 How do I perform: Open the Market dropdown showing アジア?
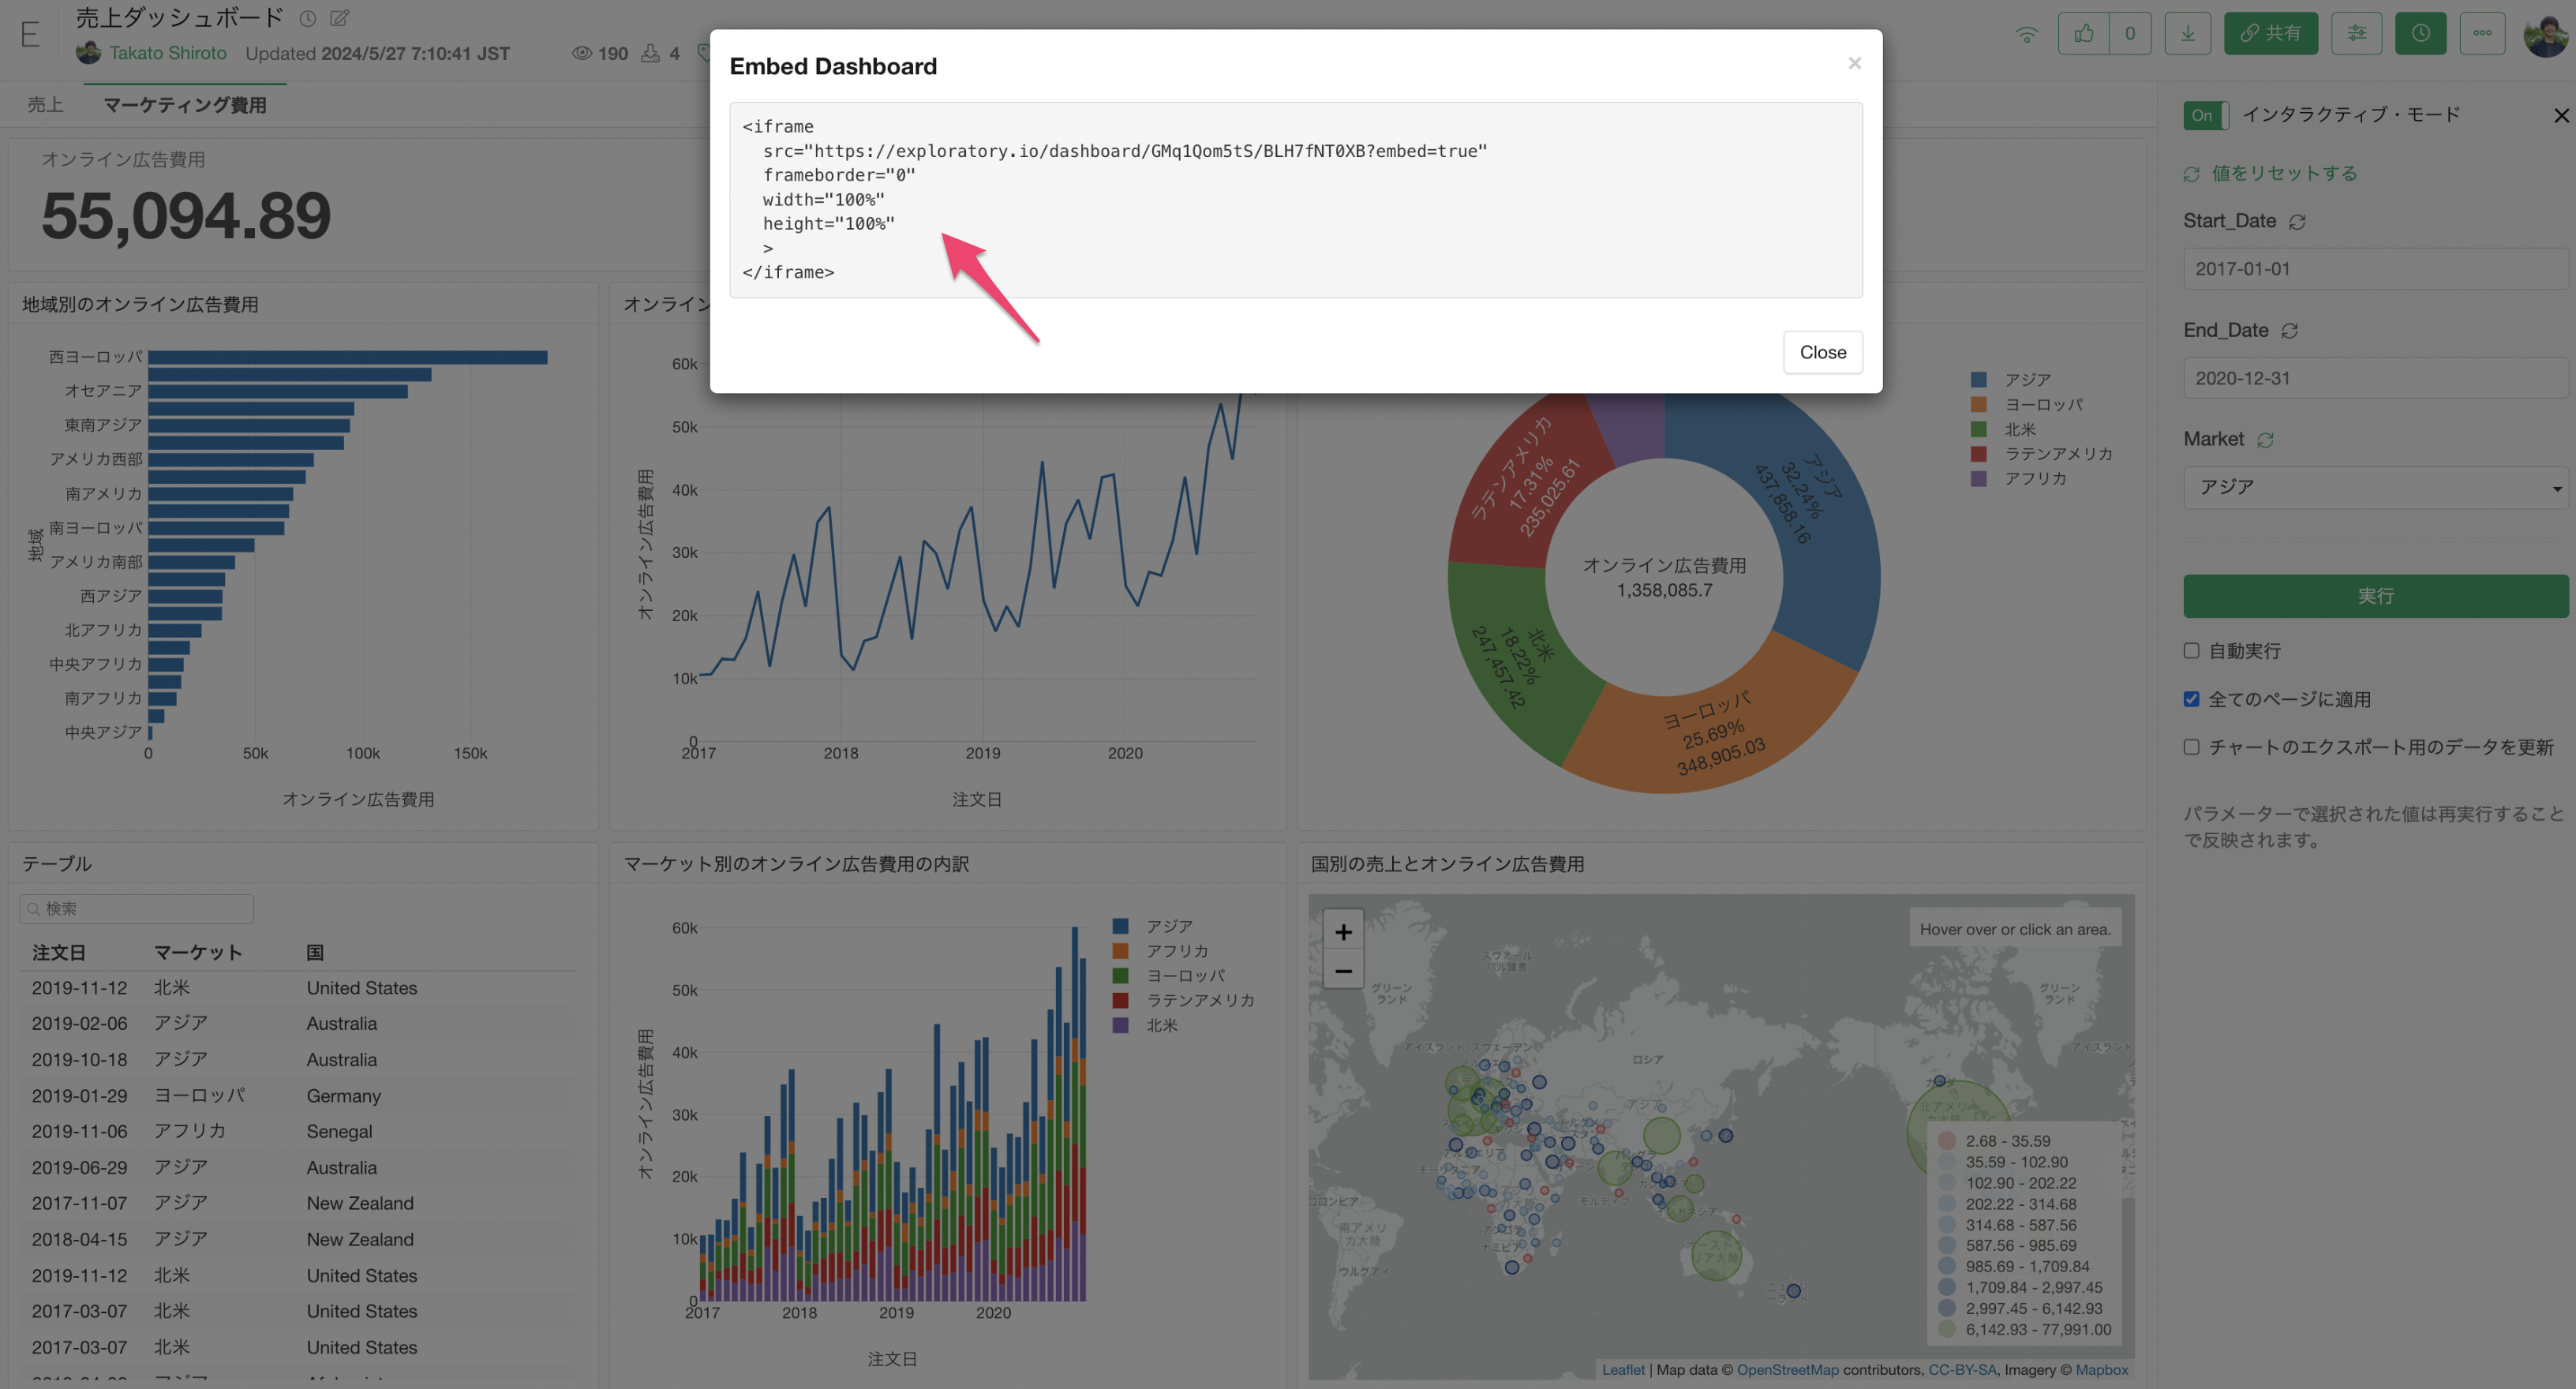[2375, 487]
